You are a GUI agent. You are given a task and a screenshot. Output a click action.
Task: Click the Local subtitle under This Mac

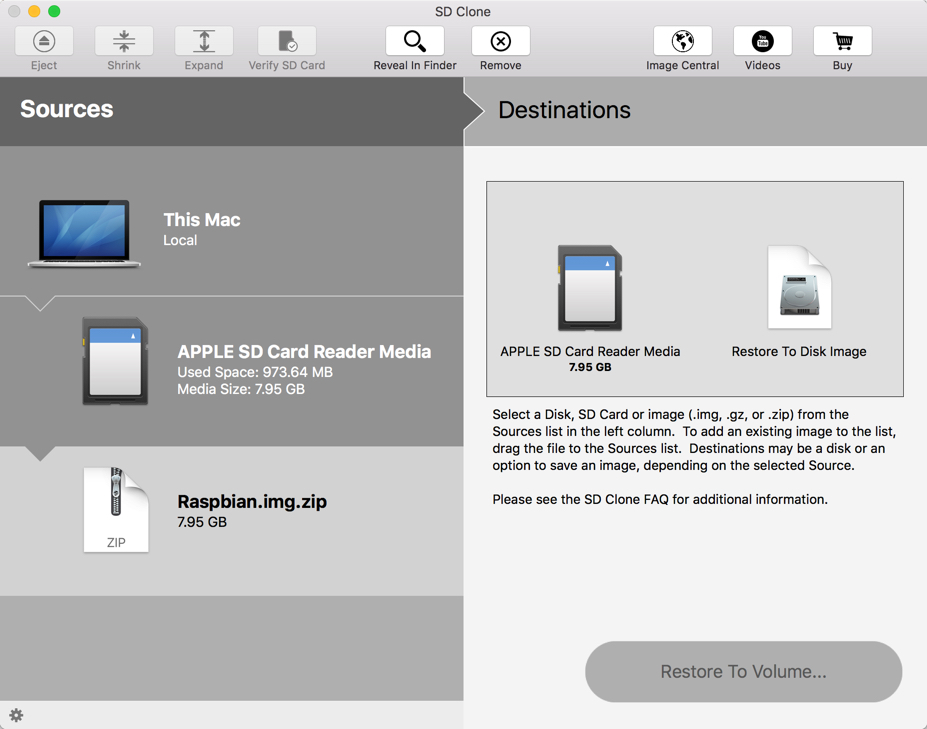180,240
